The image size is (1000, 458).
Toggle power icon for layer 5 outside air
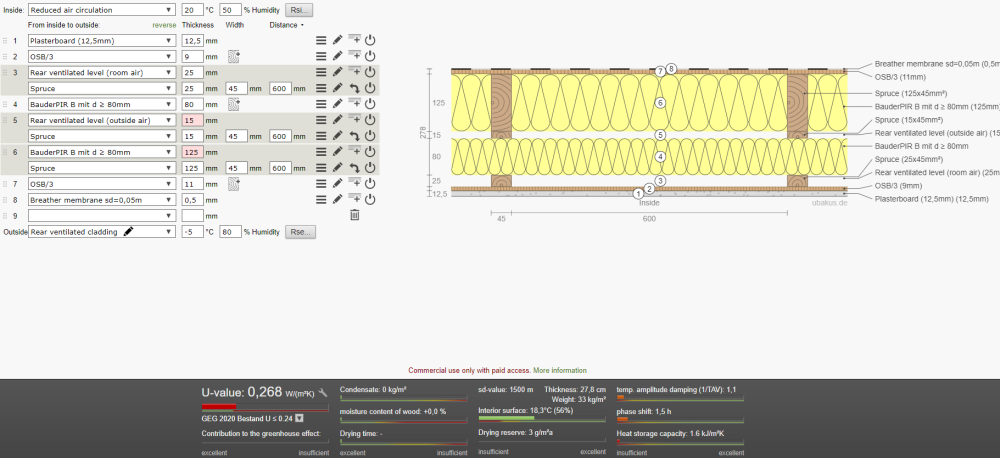[370, 120]
